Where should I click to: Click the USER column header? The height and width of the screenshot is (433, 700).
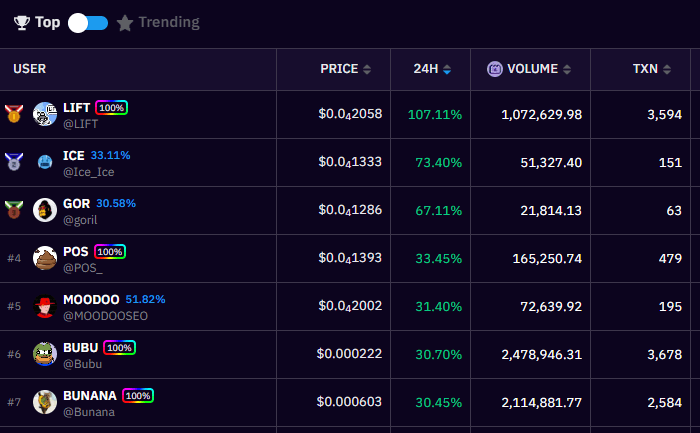(30, 69)
